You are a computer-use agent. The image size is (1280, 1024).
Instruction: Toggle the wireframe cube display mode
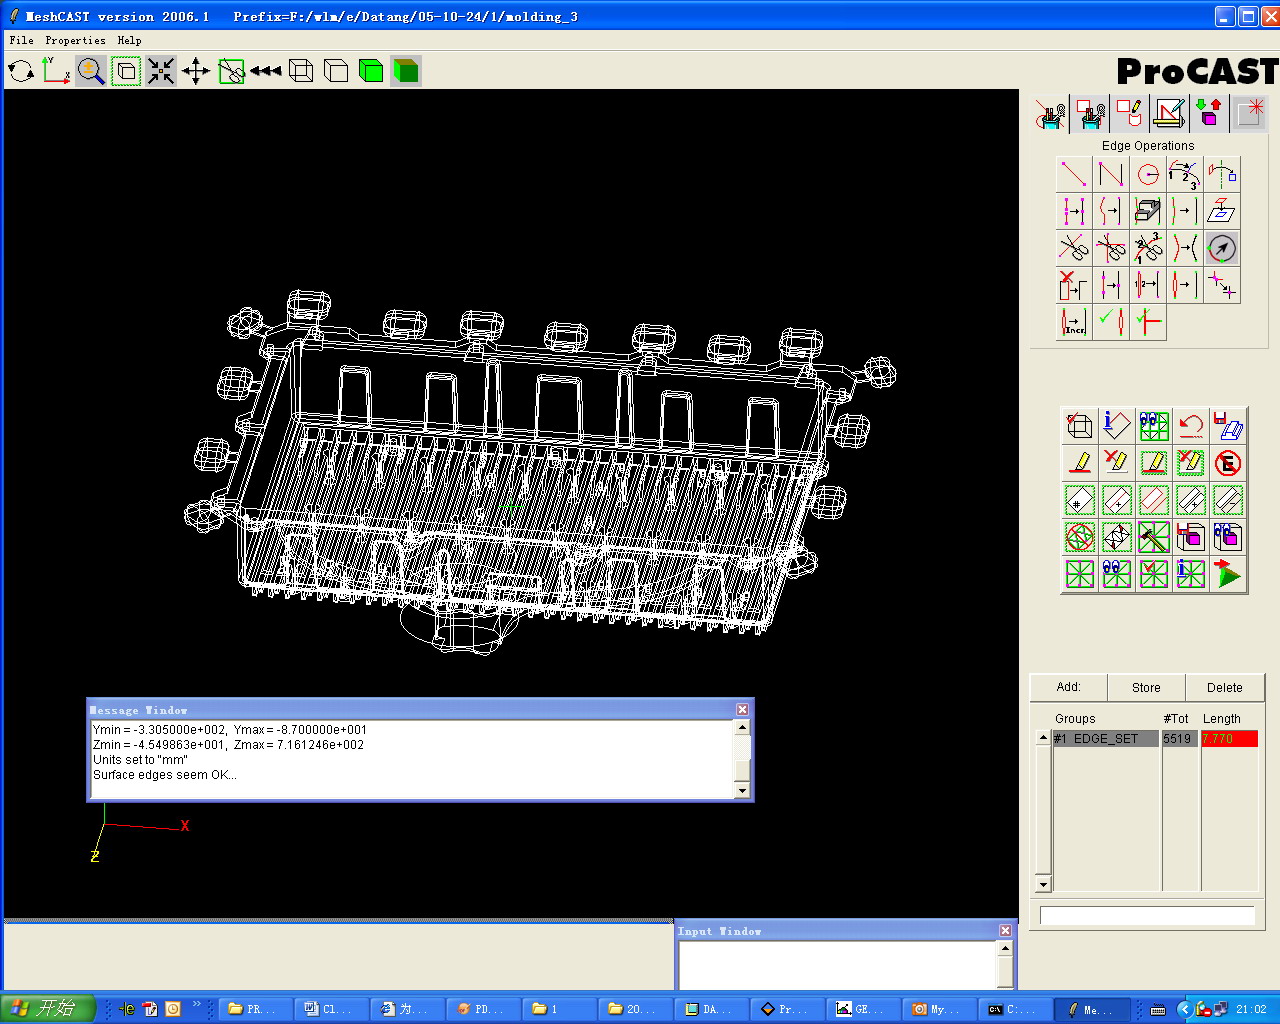click(301, 71)
